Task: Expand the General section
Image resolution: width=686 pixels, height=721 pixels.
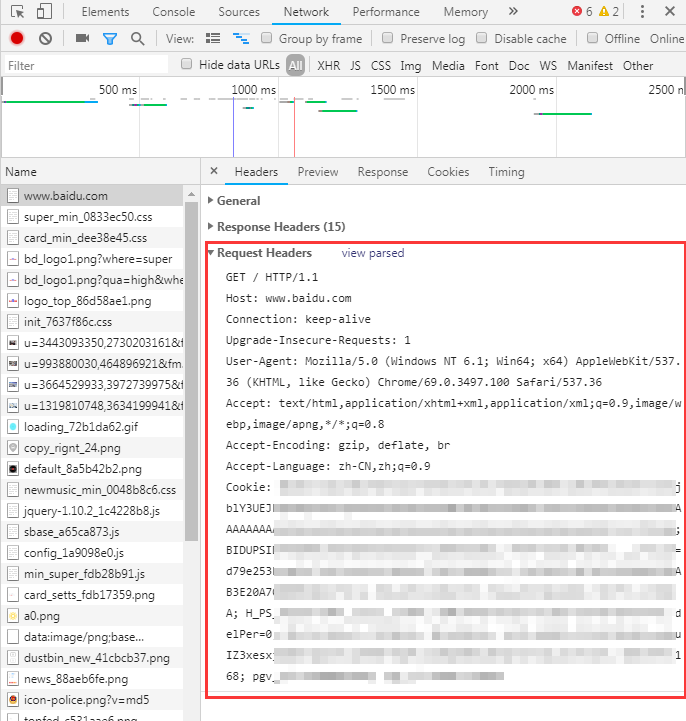Action: [x=238, y=201]
